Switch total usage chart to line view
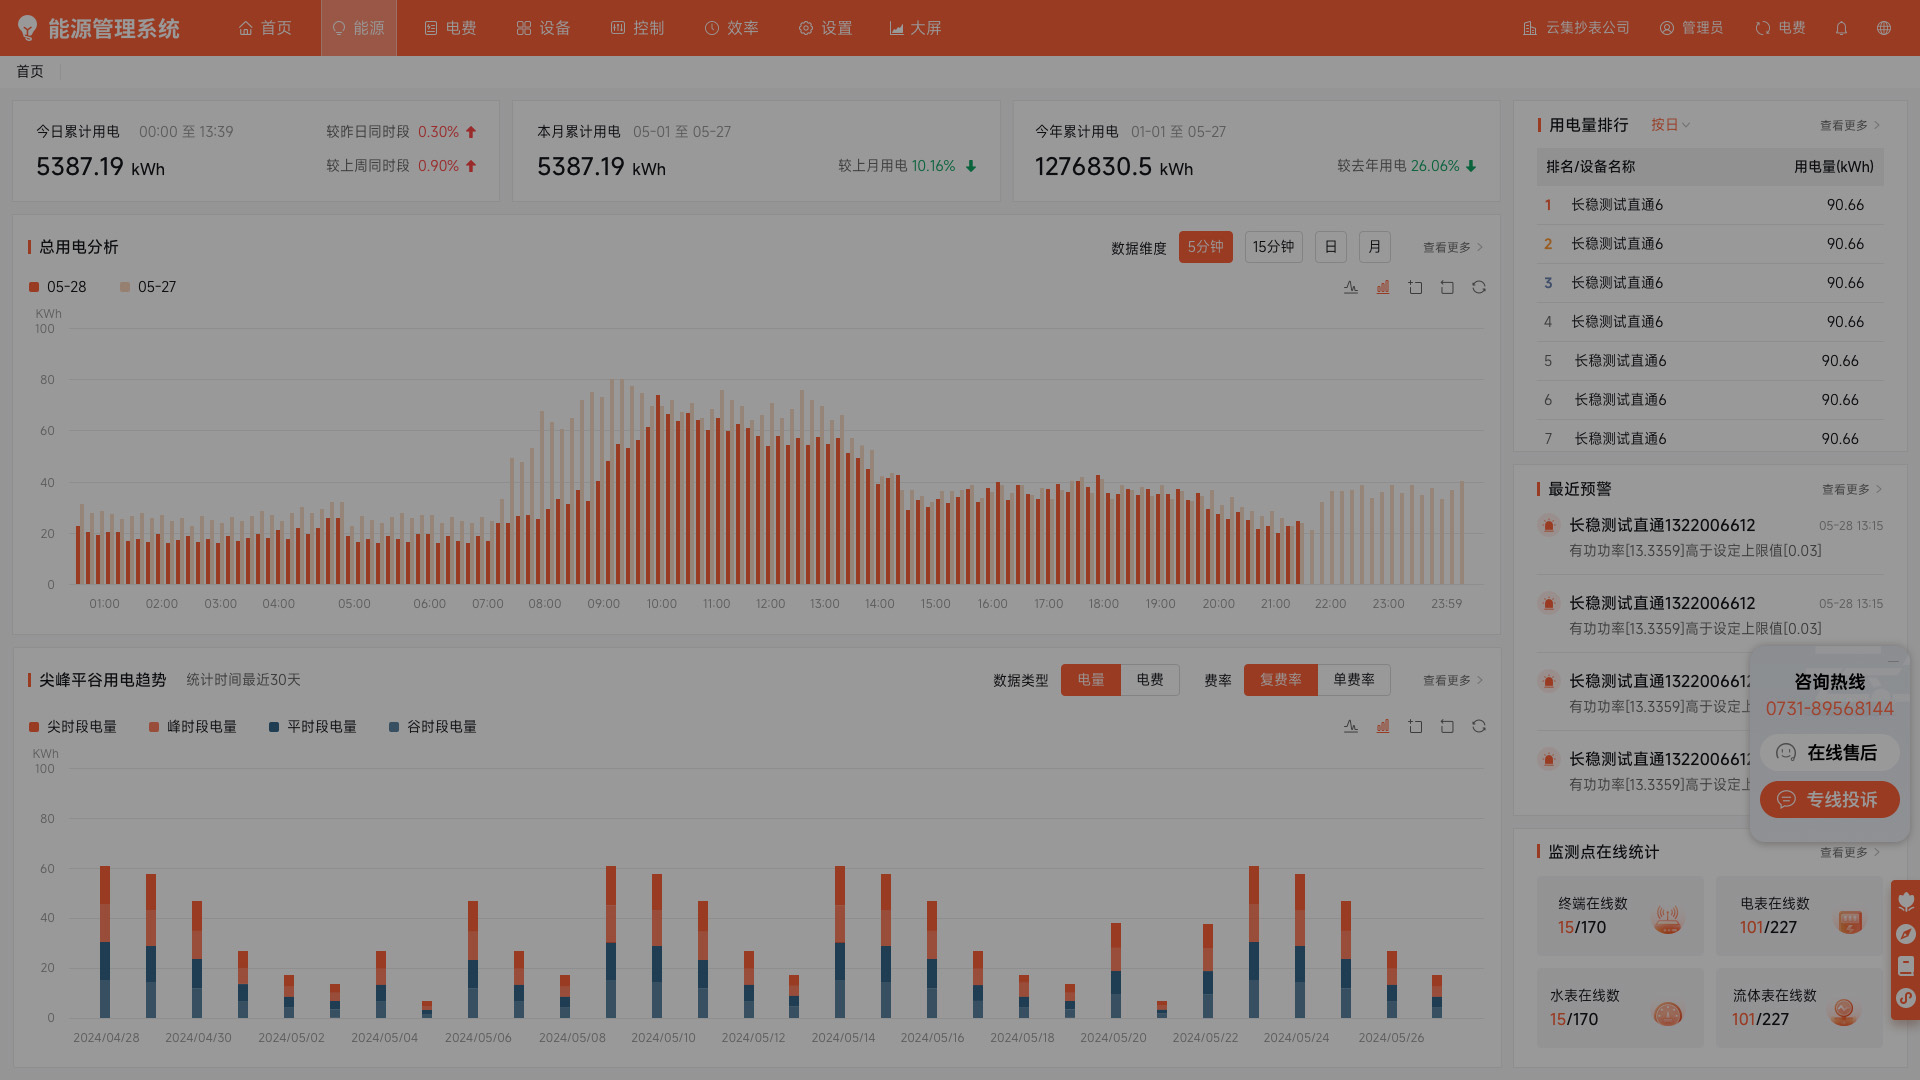This screenshot has height=1080, width=1920. (x=1351, y=287)
